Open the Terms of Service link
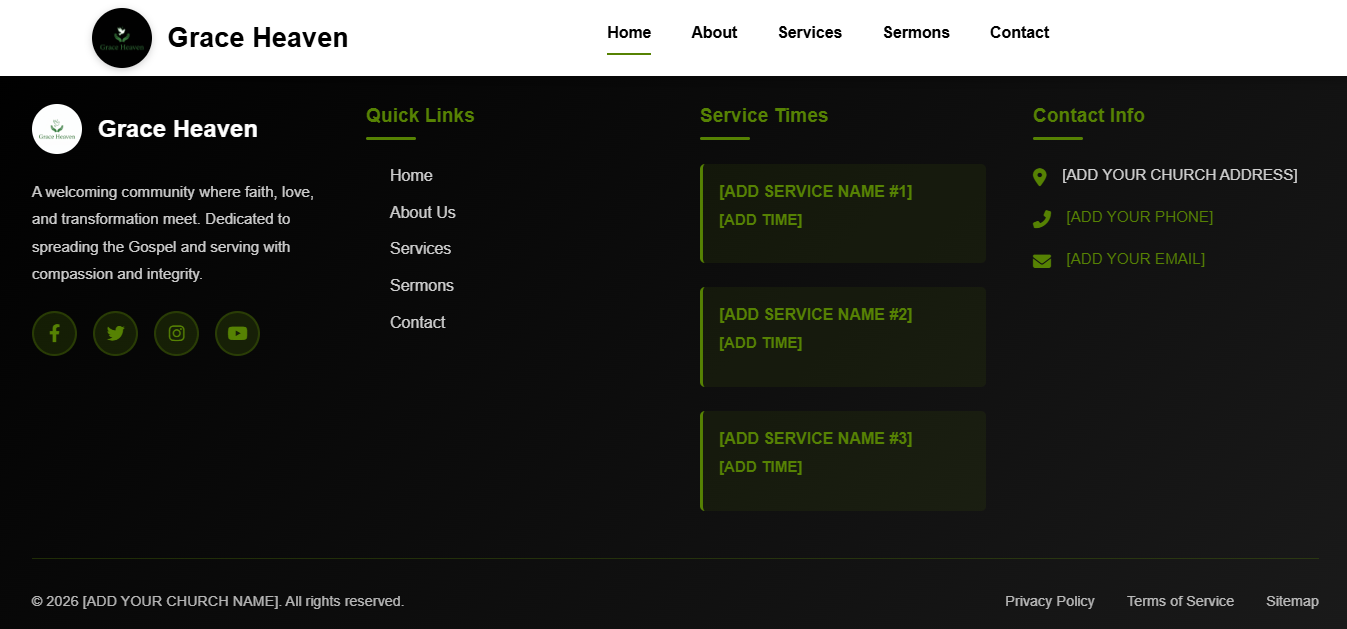 tap(1180, 601)
